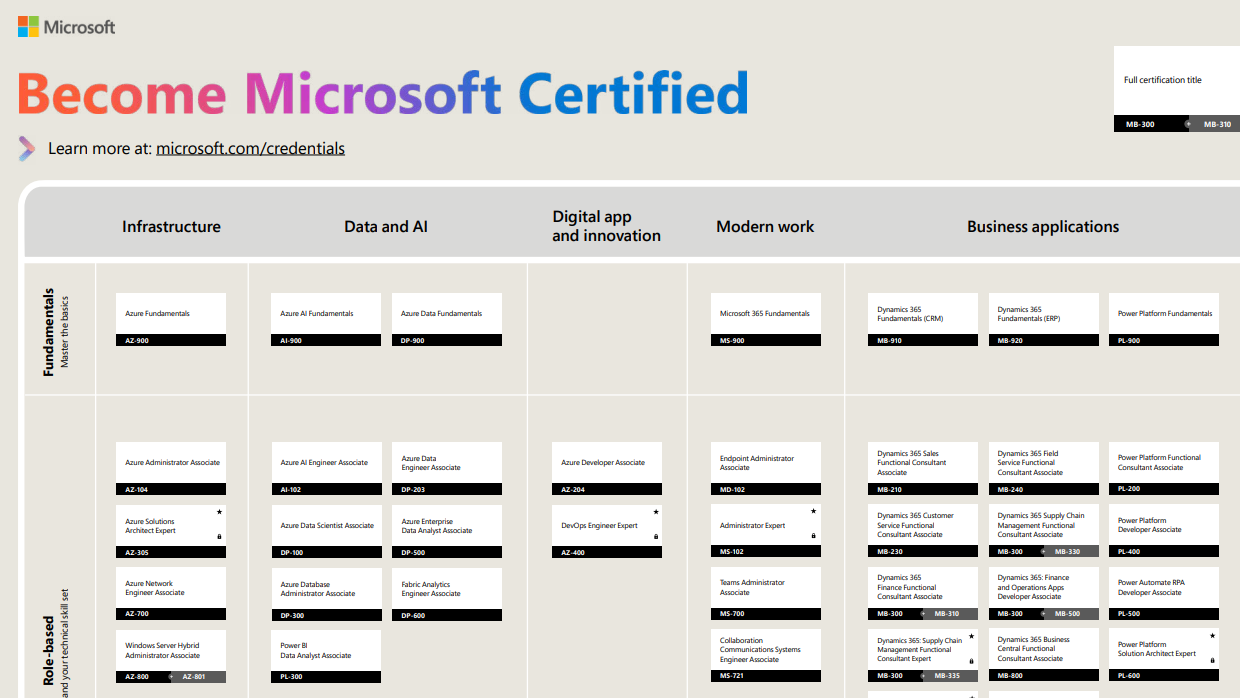Click the Power Platform Fundamentals PL-900 card
1240x698 pixels.
1164,319
